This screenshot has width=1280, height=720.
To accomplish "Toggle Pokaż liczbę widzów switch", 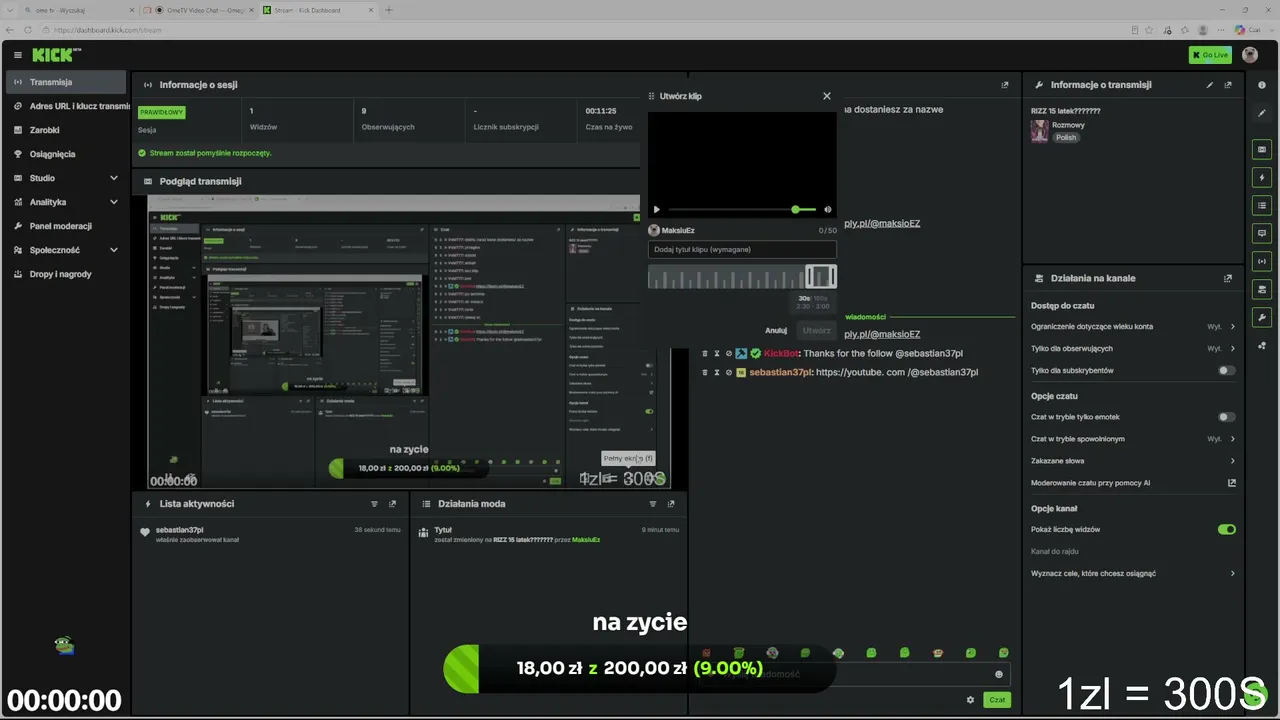I will [x=1226, y=529].
